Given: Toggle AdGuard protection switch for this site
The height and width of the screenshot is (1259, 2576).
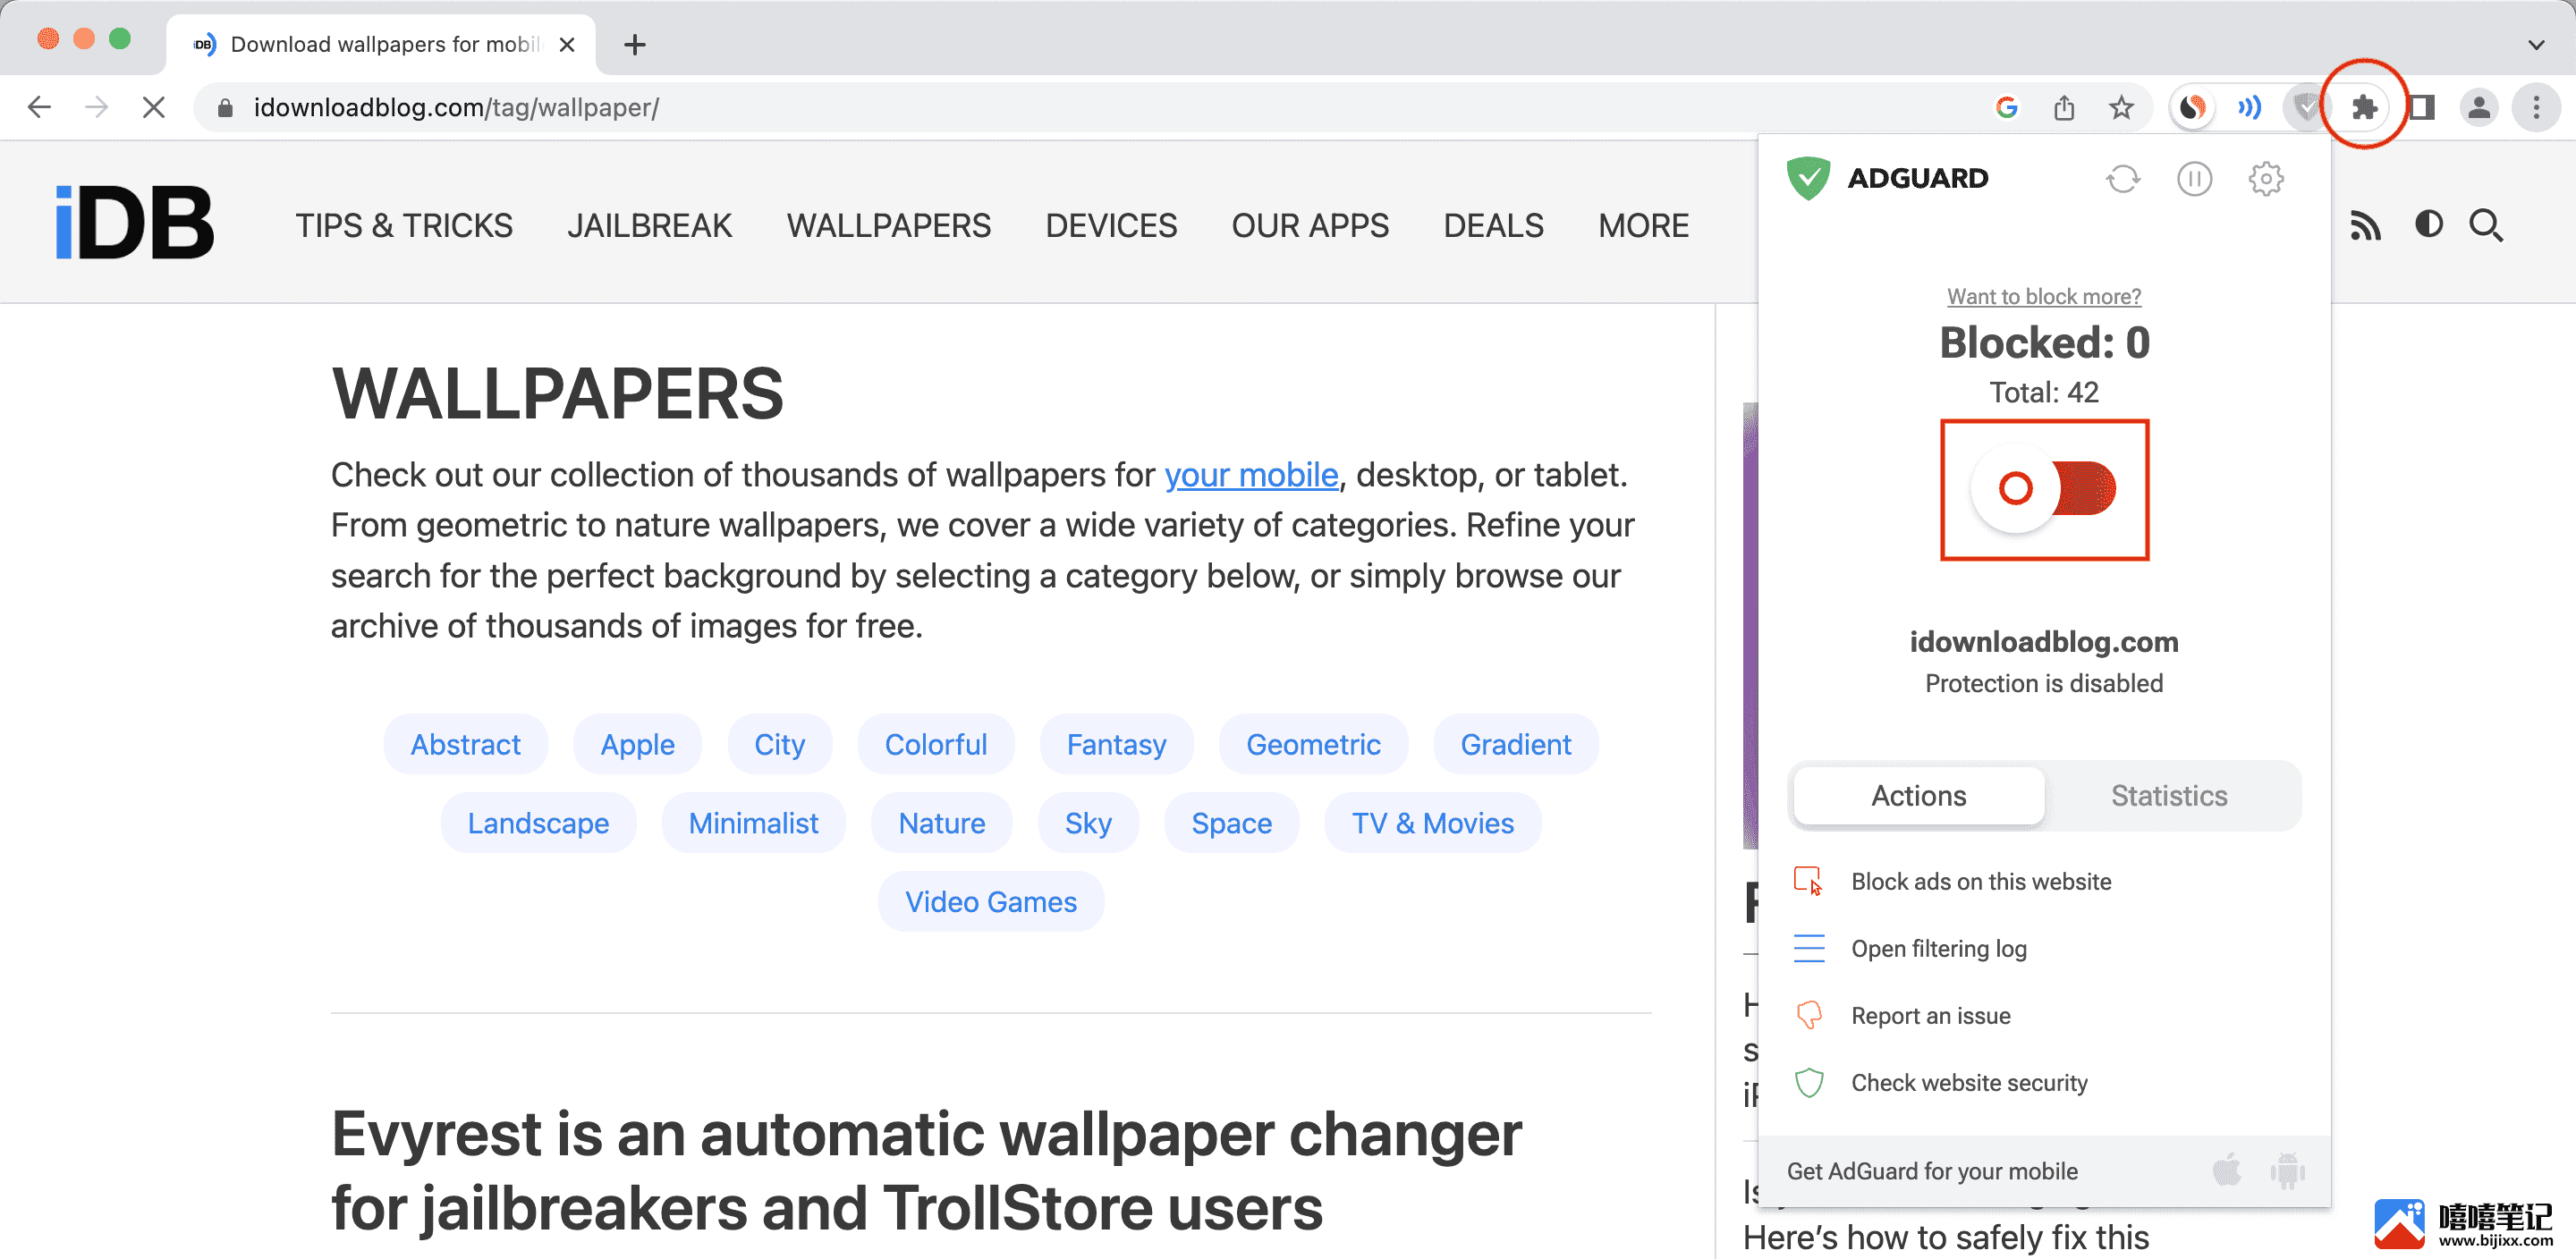Looking at the screenshot, I should [x=2044, y=489].
